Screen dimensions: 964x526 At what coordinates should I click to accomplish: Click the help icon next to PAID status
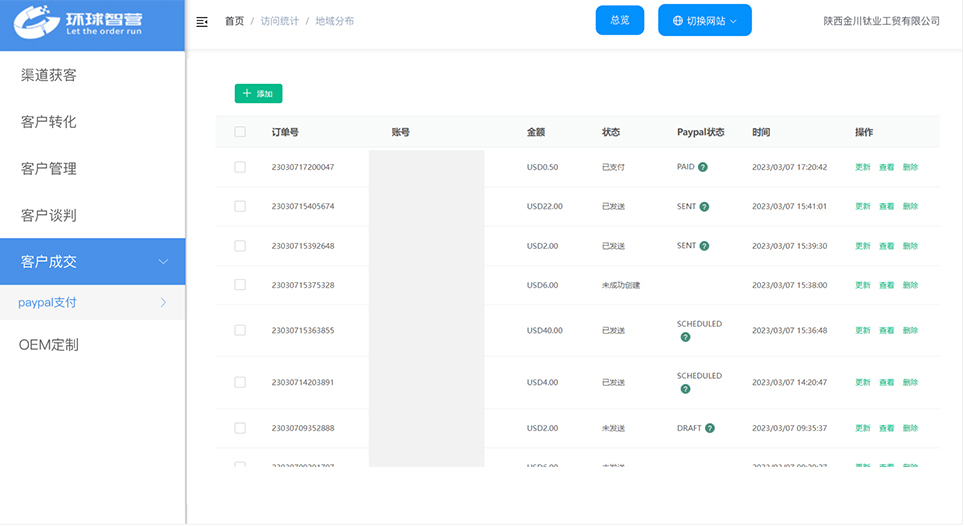click(x=703, y=167)
